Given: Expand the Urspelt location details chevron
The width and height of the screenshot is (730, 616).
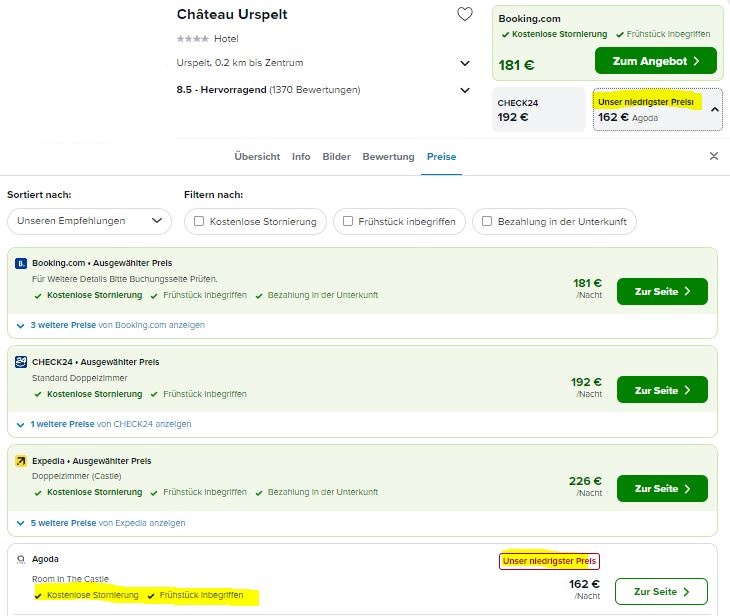Looking at the screenshot, I should point(465,63).
